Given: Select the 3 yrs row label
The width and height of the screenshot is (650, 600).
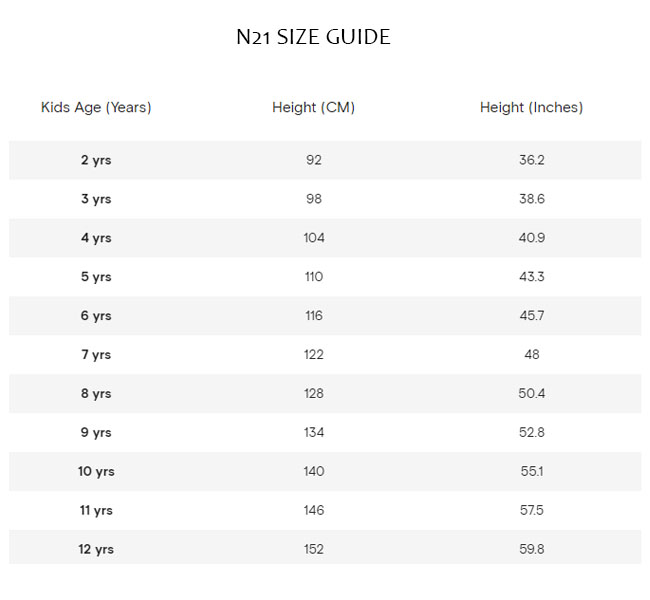Looking at the screenshot, I should click(x=96, y=199).
